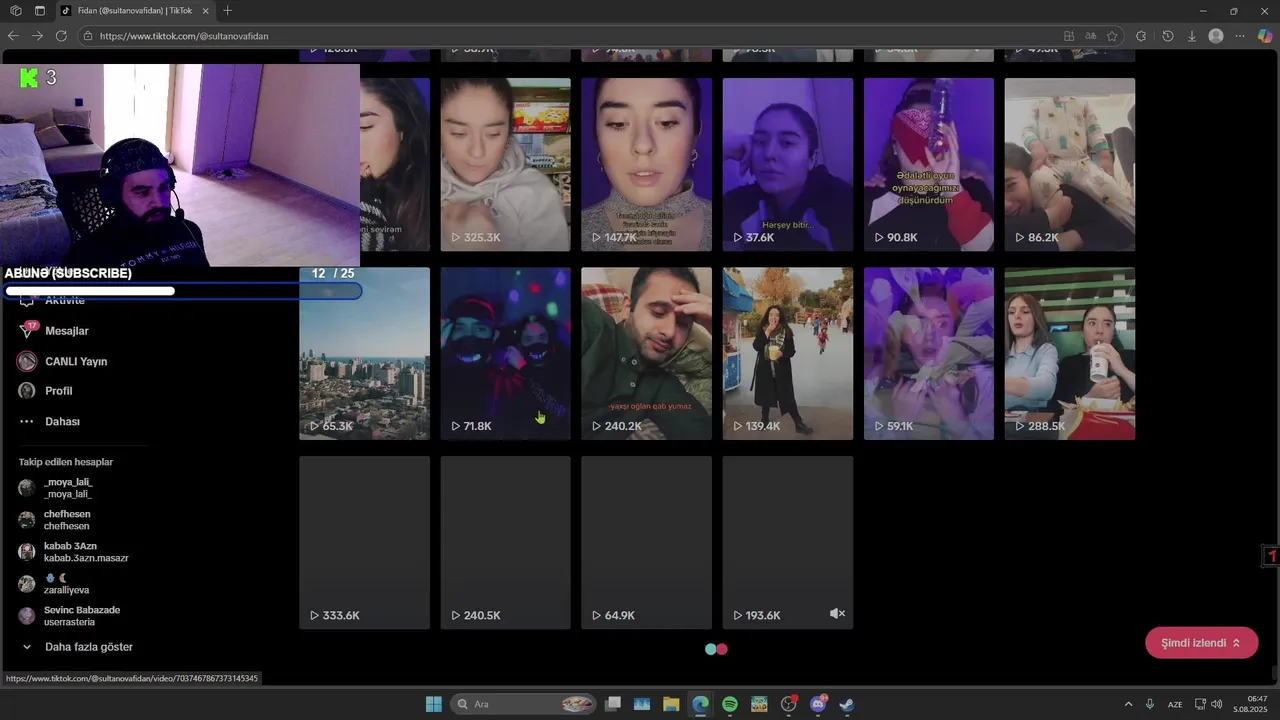Open loading video with 193.6K views

788,543
